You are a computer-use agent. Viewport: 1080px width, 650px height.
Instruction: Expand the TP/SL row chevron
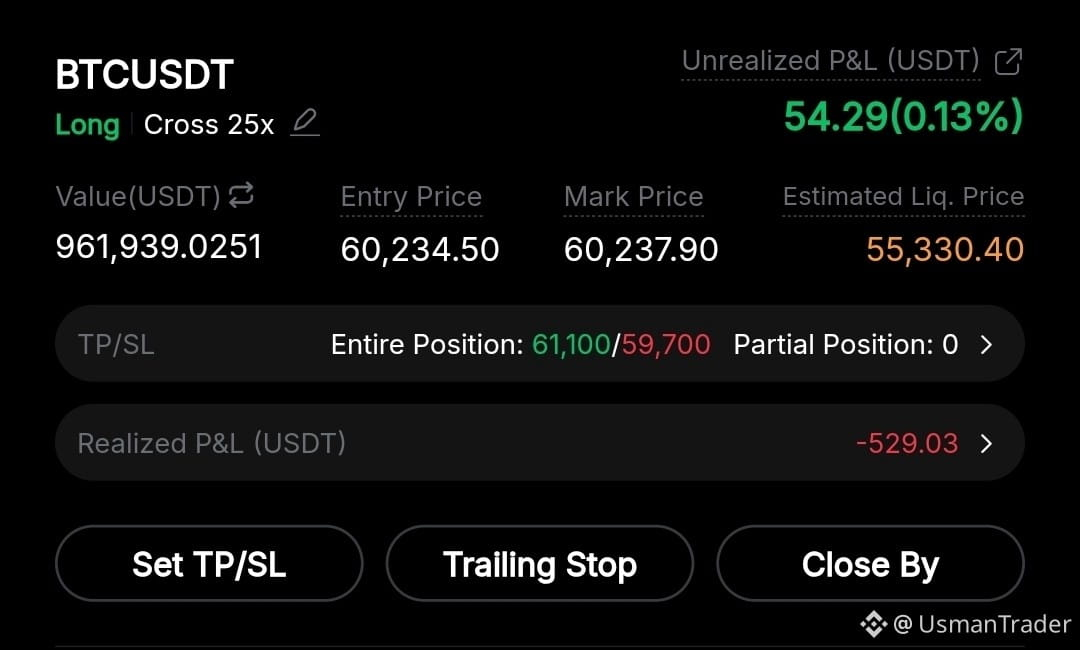pyautogui.click(x=986, y=344)
